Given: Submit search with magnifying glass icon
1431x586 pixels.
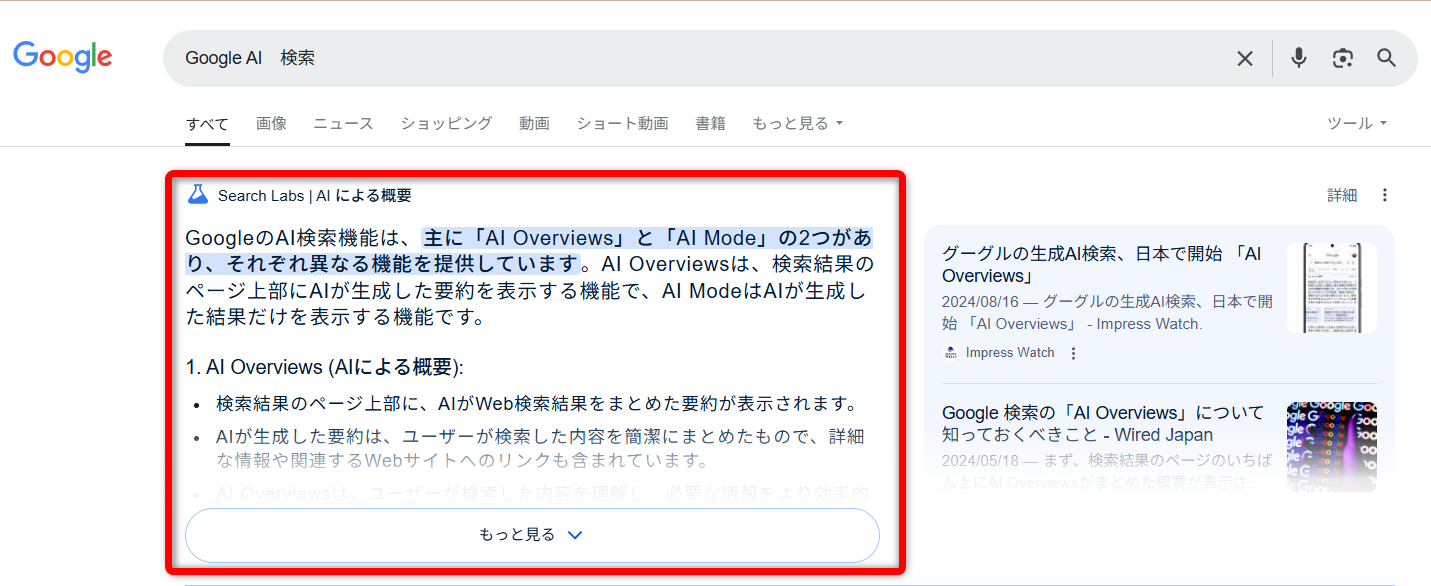Looking at the screenshot, I should (x=1386, y=58).
